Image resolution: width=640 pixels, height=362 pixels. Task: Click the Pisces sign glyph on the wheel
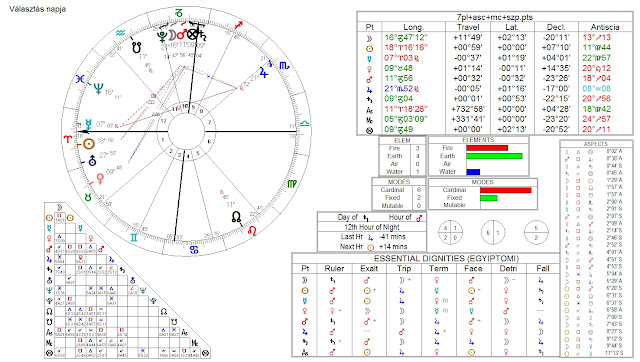80,79
